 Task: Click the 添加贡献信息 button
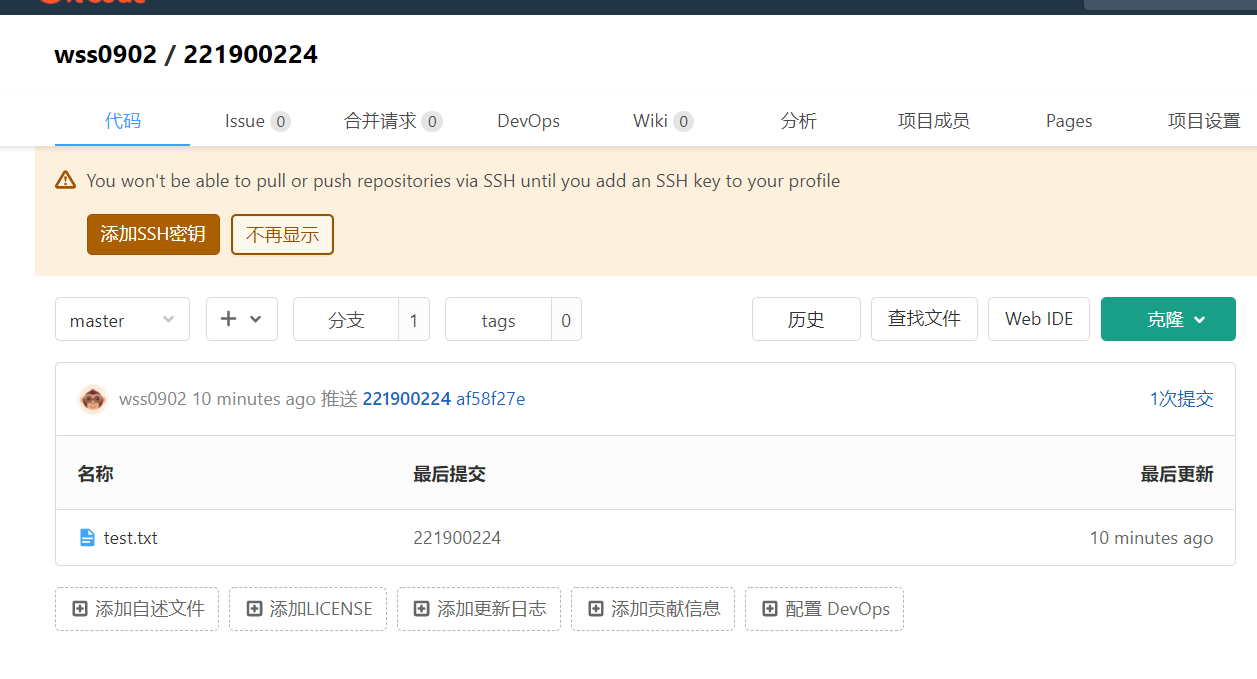(x=654, y=609)
